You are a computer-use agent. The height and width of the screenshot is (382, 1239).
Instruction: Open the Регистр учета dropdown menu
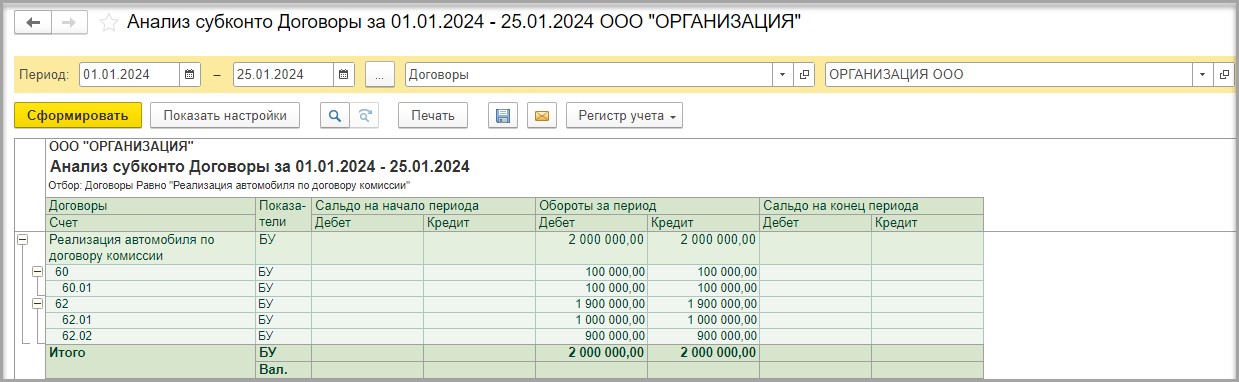624,116
